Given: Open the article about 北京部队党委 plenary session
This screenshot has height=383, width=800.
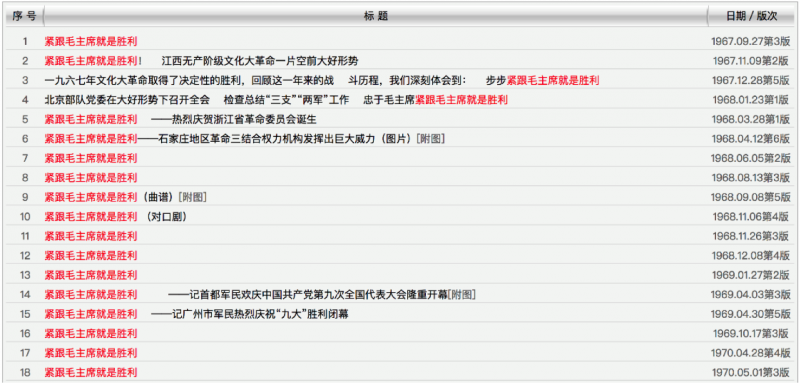Looking at the screenshot, I should coord(276,100).
